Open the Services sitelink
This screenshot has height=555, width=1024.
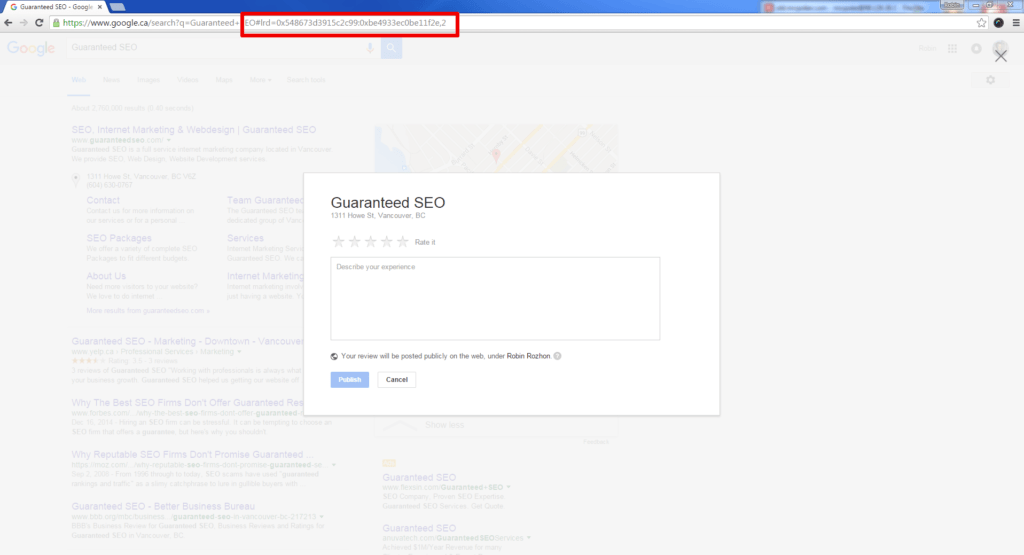pyautogui.click(x=245, y=238)
